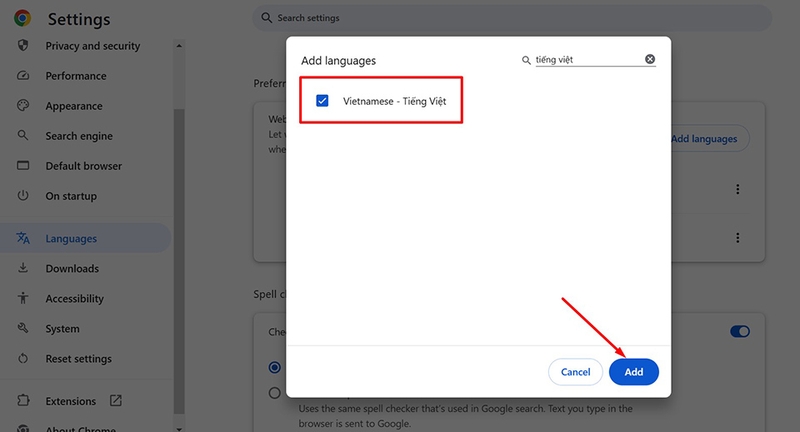The height and width of the screenshot is (432, 800).
Task: Click the Performance gauge icon
Action: click(23, 75)
